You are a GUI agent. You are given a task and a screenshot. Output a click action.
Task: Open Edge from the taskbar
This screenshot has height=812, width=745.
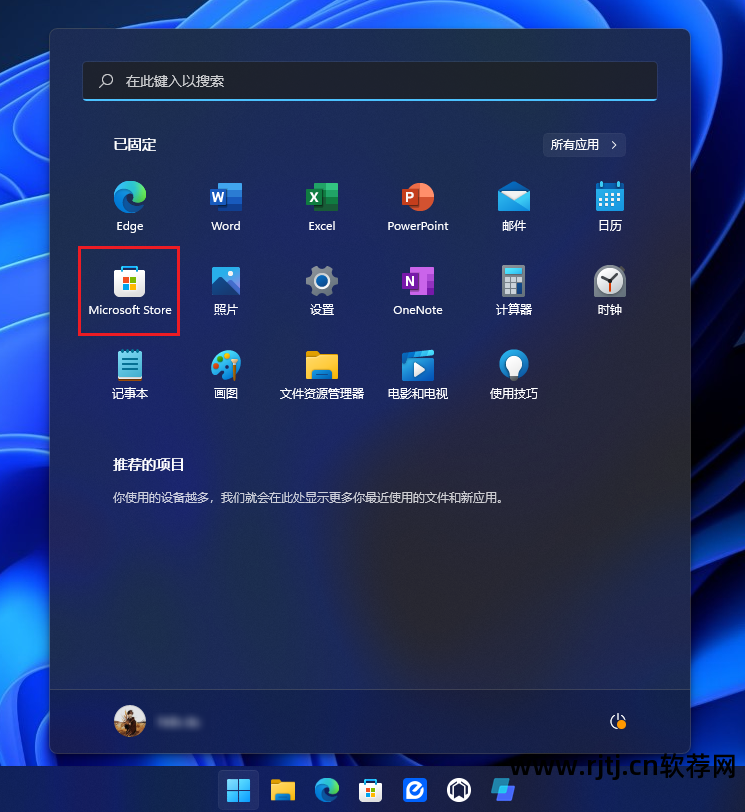(x=327, y=790)
